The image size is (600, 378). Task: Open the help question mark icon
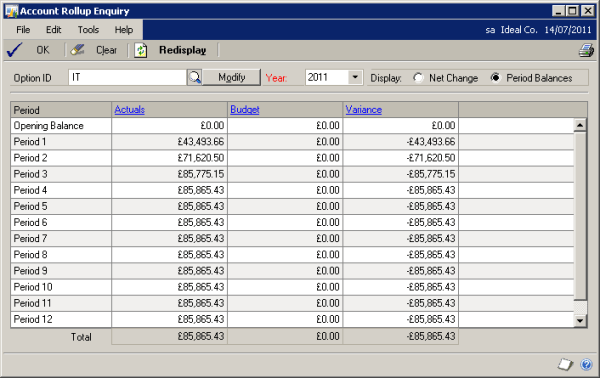click(x=586, y=364)
